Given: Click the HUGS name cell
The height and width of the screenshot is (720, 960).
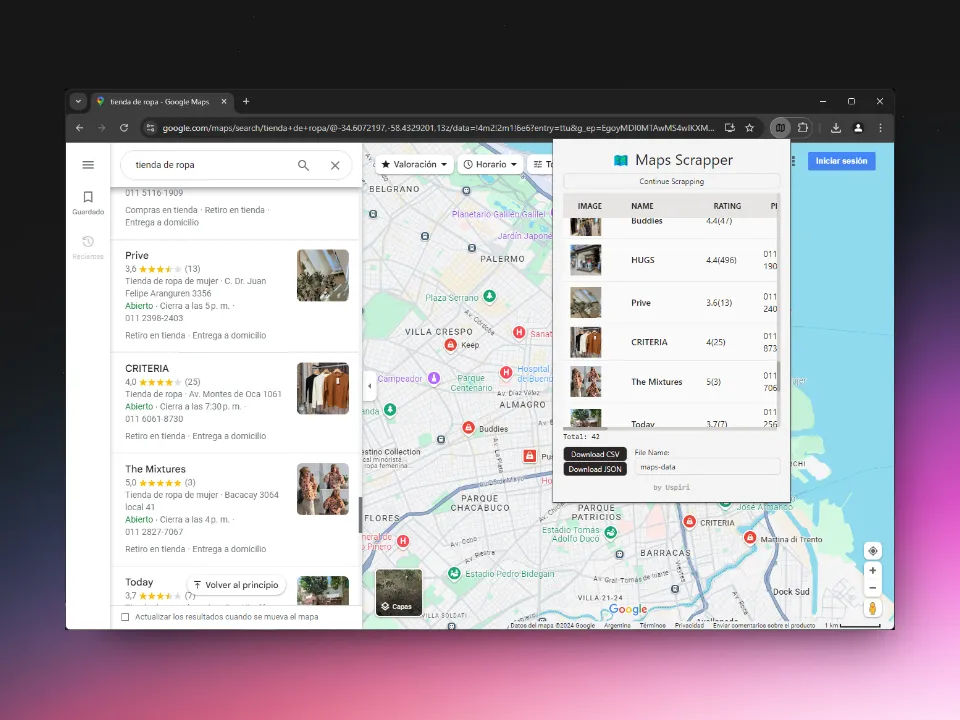Looking at the screenshot, I should click(643, 260).
